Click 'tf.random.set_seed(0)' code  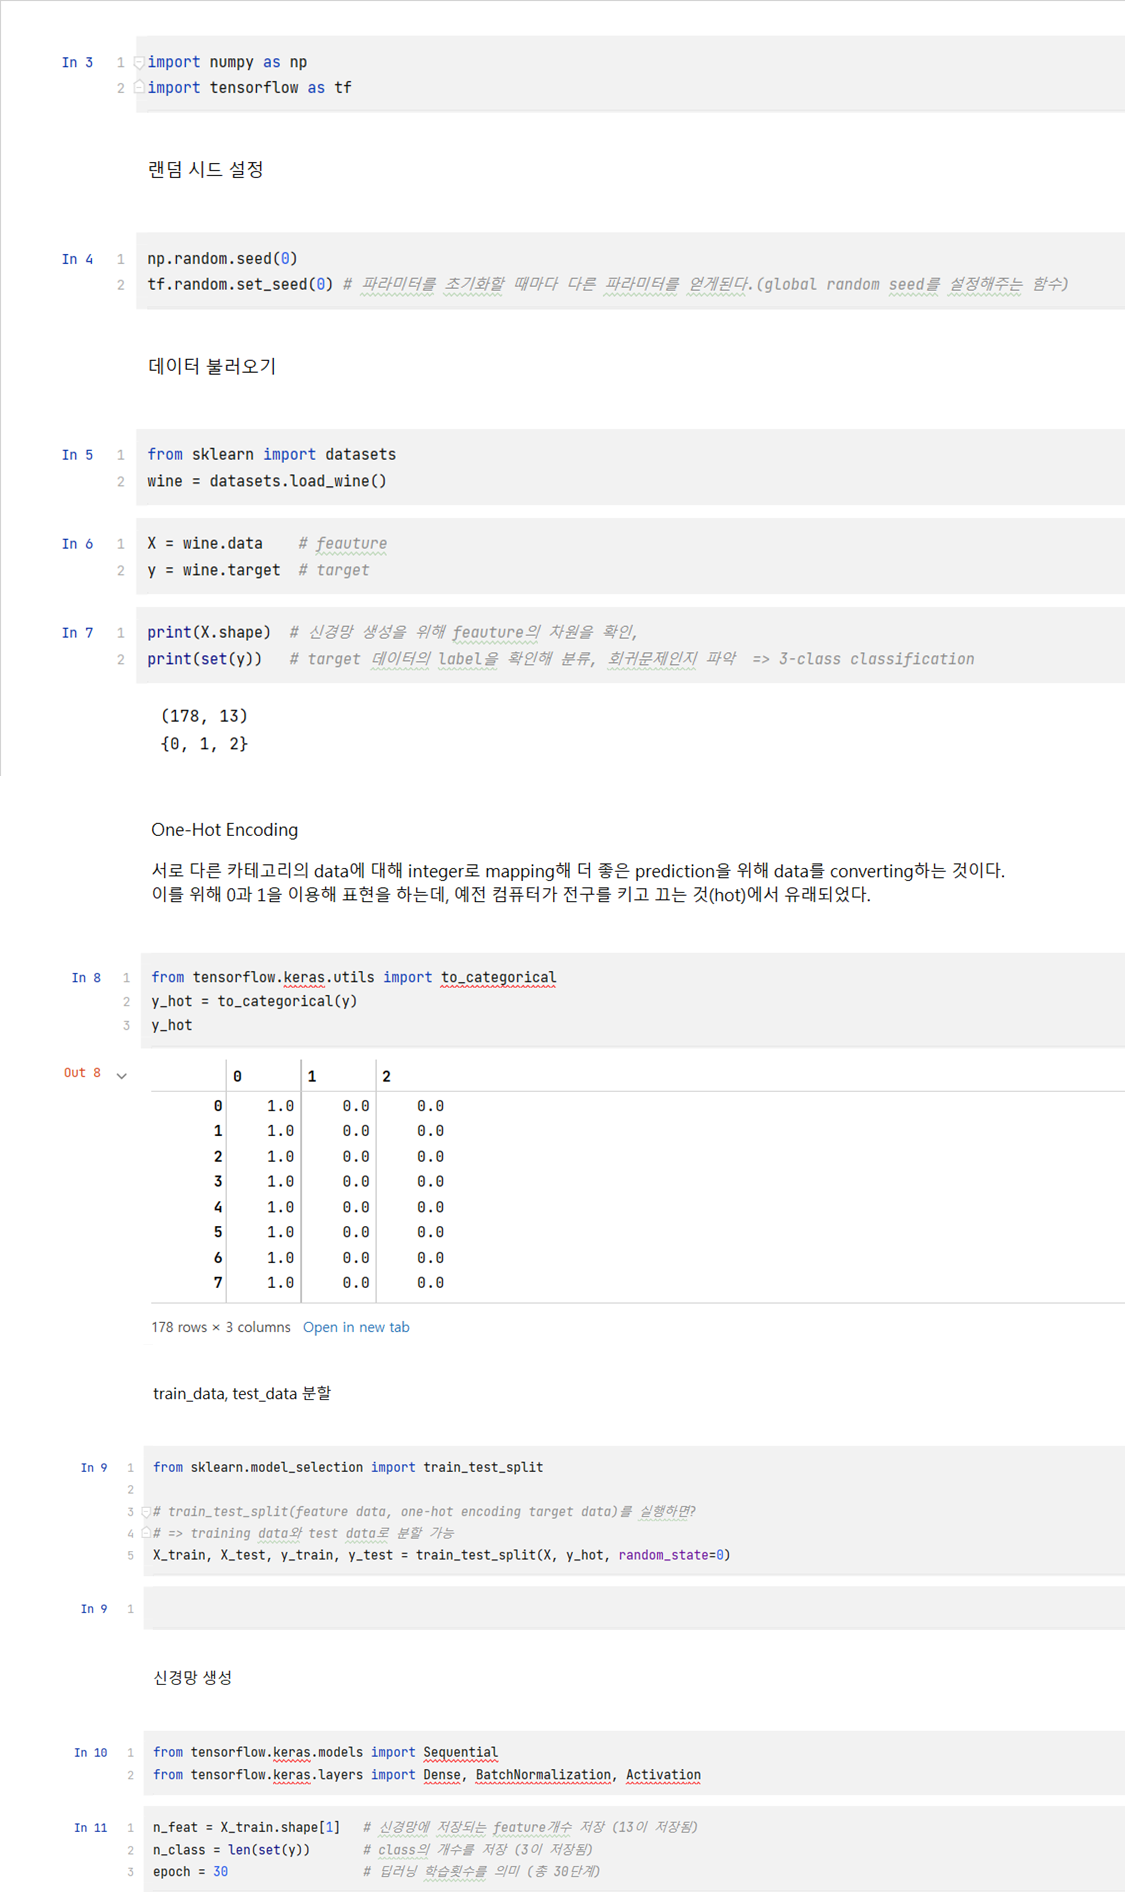click(240, 285)
